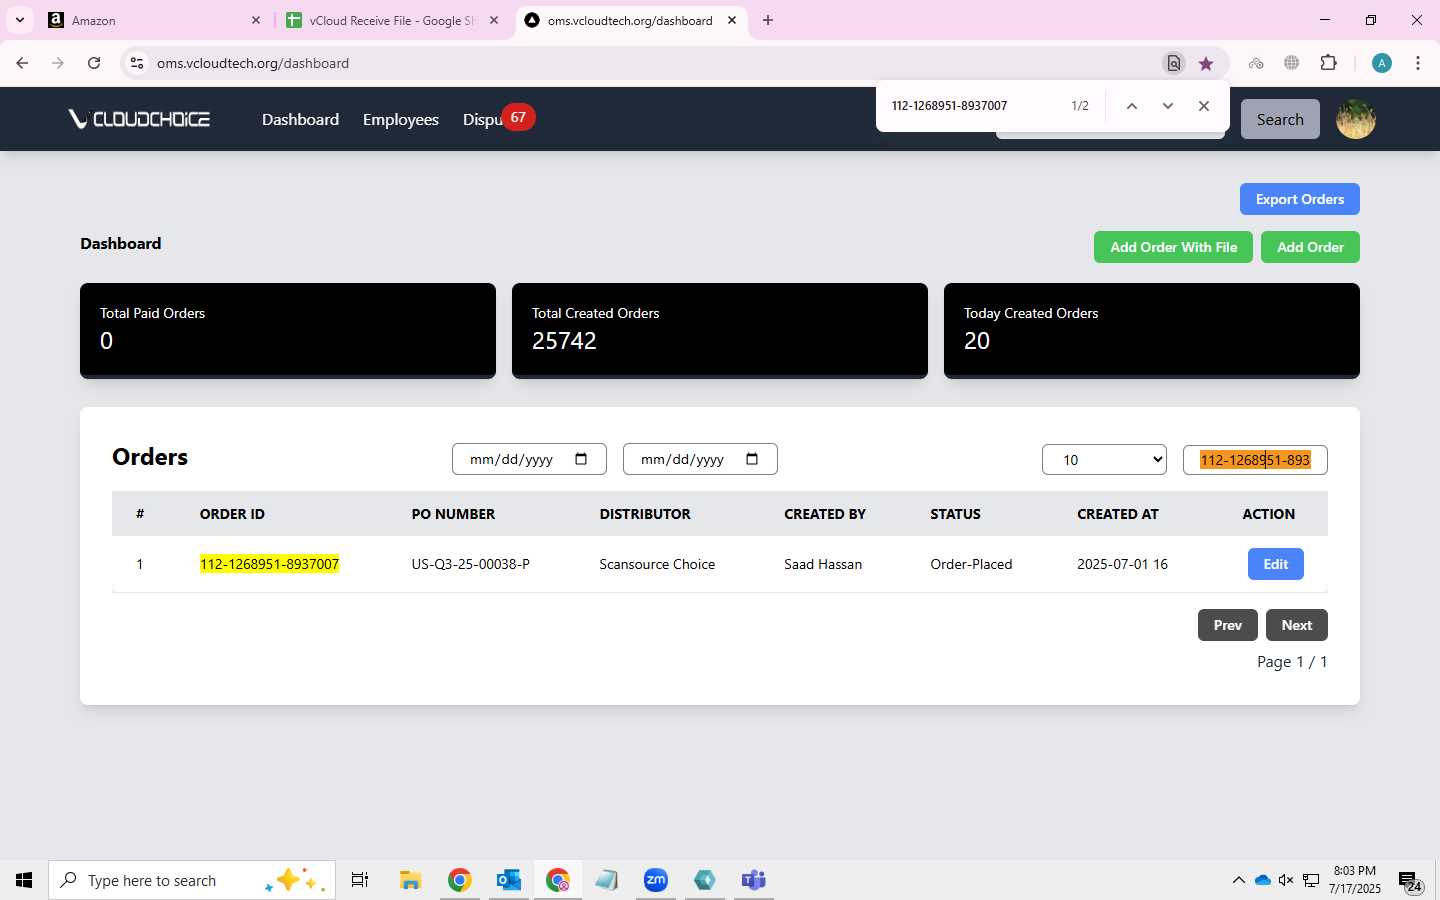Viewport: 1440px width, 900px height.
Task: Open the Disputes nav item
Action: (483, 119)
